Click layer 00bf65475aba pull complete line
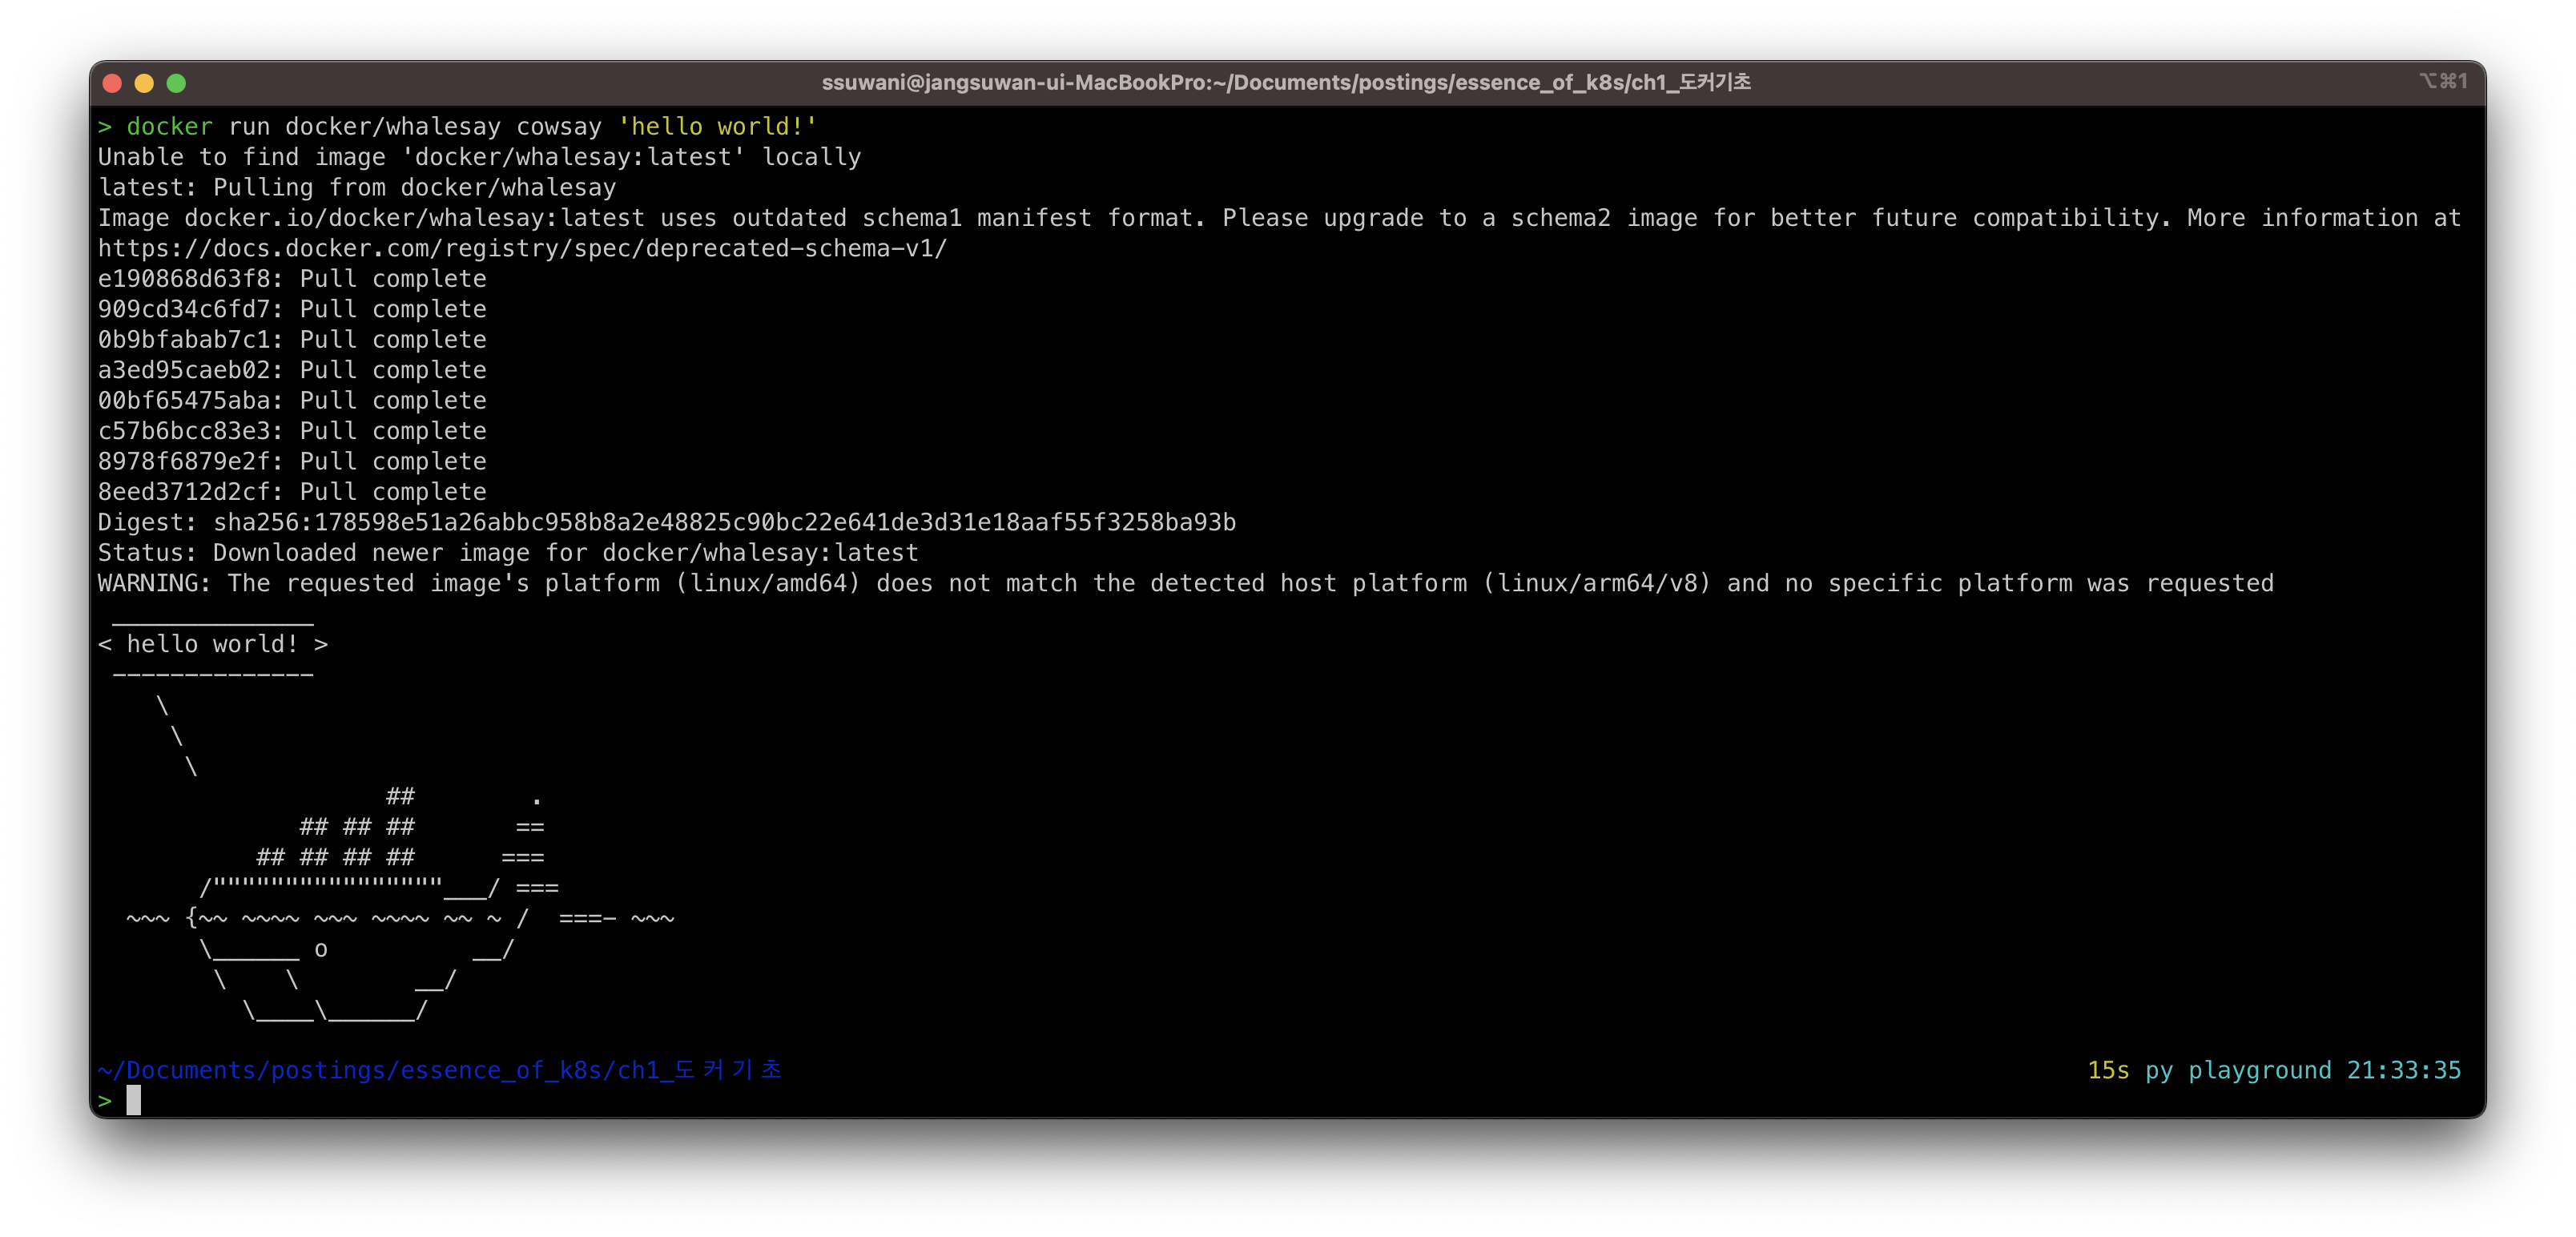The image size is (2576, 1237). pyautogui.click(x=292, y=401)
